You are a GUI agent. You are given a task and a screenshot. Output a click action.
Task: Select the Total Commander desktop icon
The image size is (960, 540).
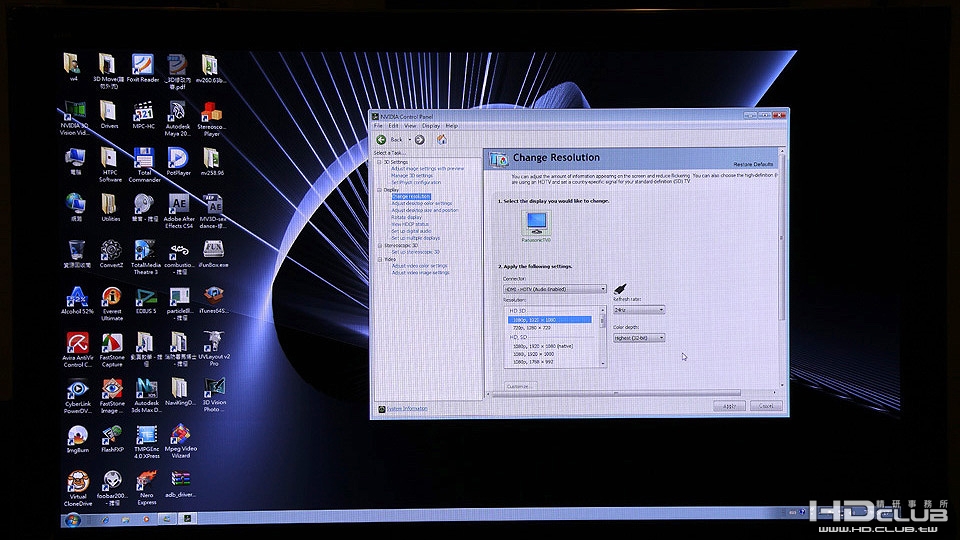click(144, 165)
